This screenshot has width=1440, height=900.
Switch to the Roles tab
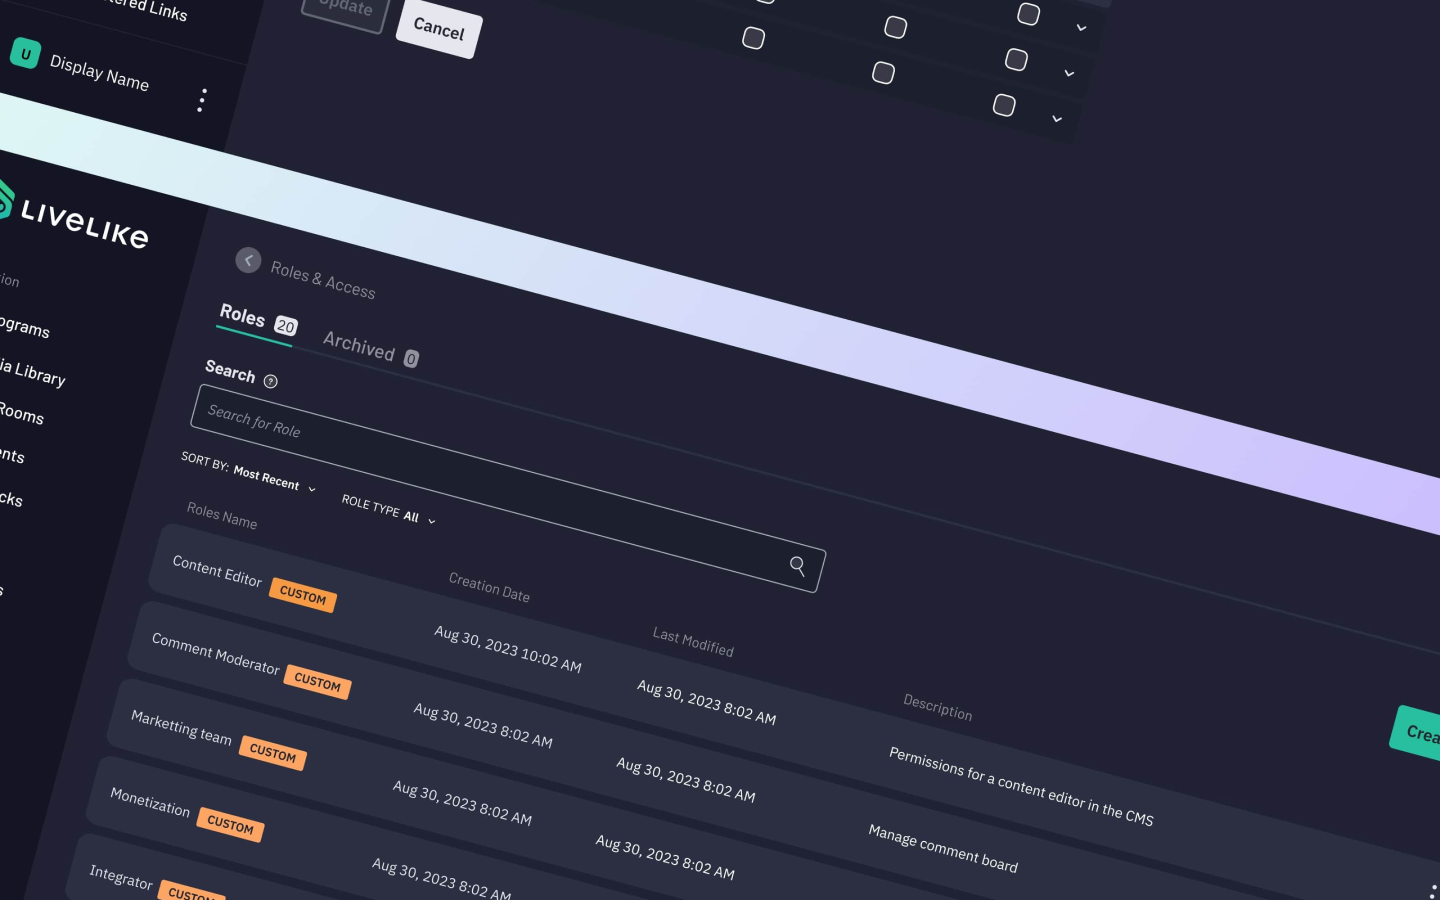click(258, 320)
